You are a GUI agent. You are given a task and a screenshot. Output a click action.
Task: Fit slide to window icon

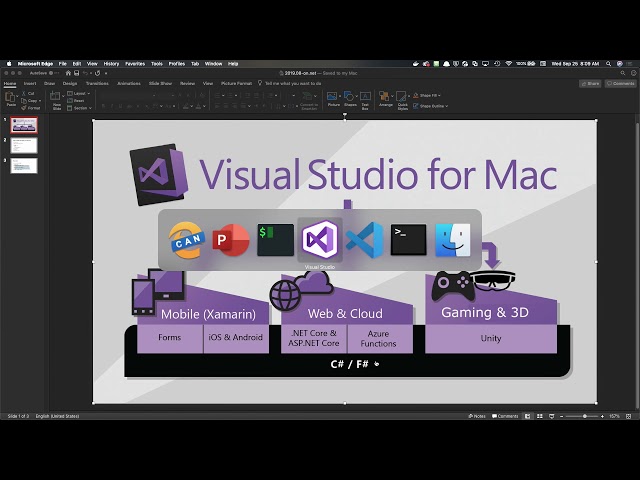[628, 416]
